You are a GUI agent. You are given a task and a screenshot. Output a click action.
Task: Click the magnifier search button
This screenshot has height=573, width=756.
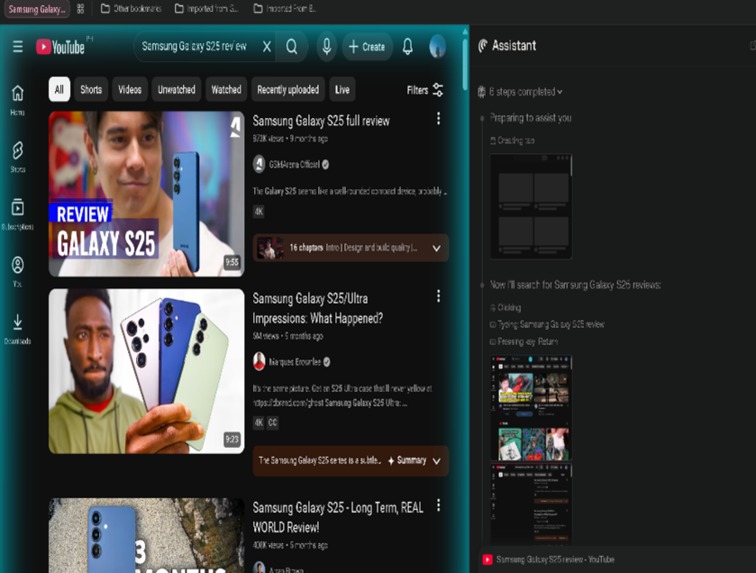tap(292, 47)
